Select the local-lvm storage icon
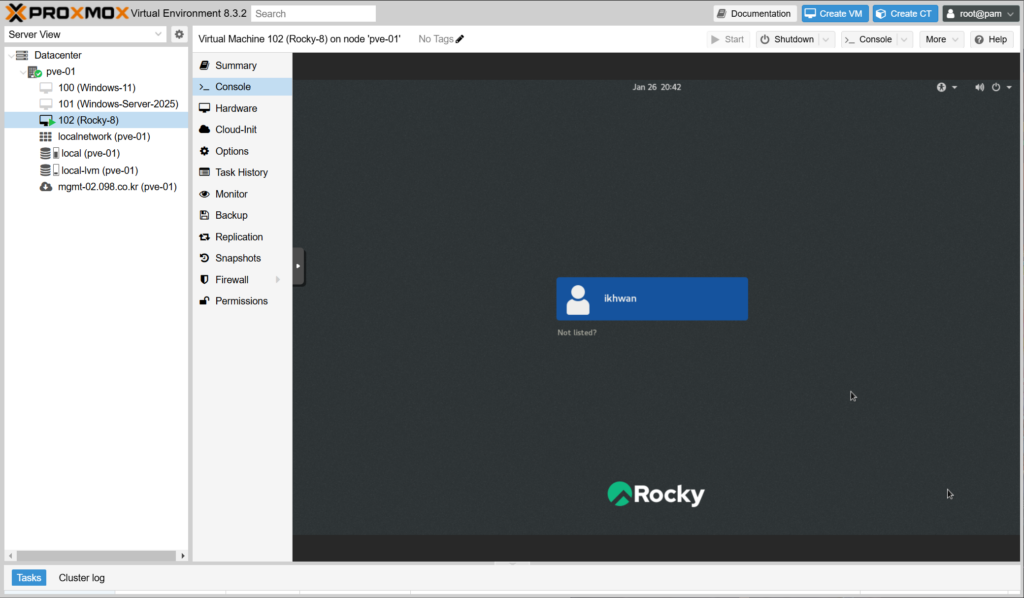 [x=47, y=170]
